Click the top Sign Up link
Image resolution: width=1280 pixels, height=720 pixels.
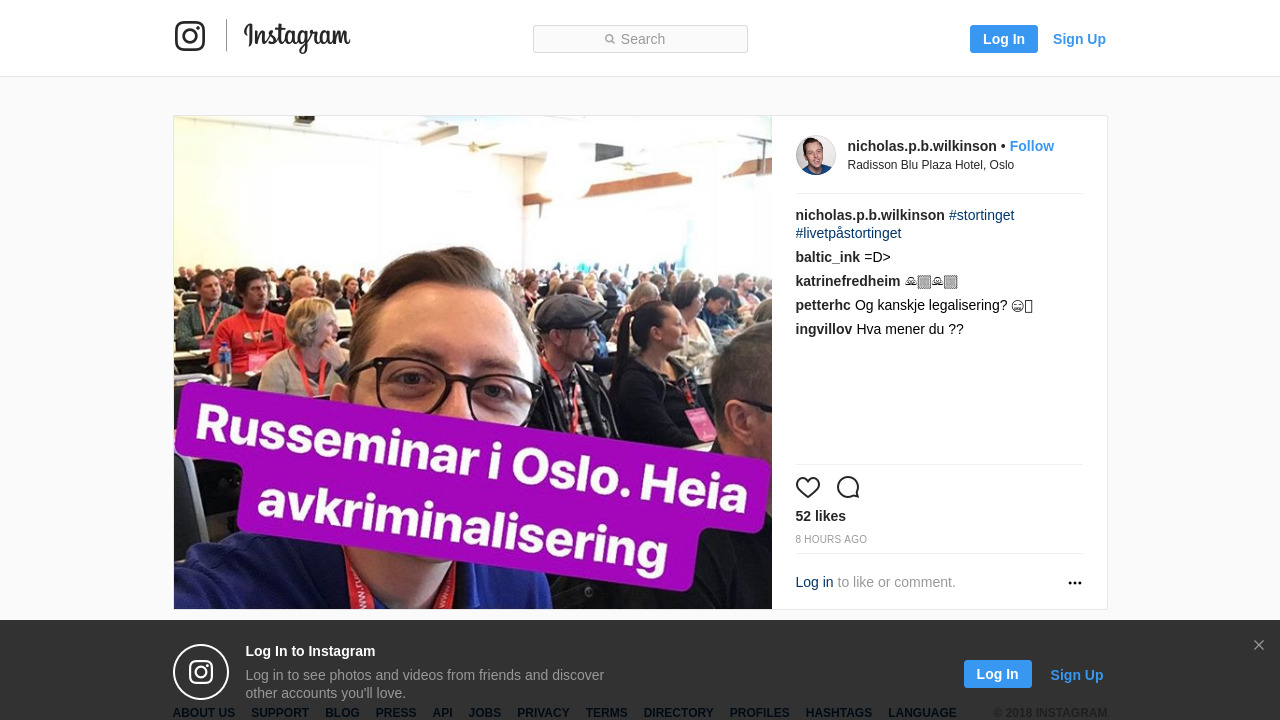click(1079, 39)
